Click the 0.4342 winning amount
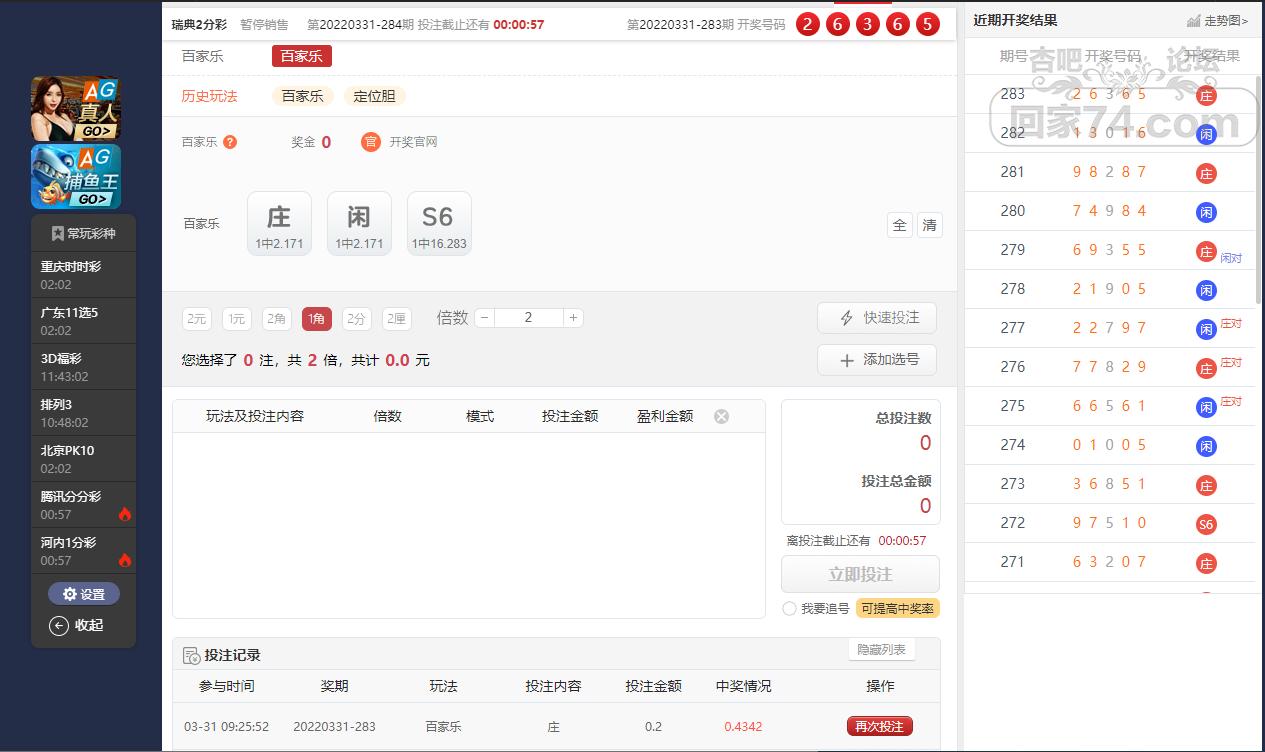The width and height of the screenshot is (1265, 752). (743, 727)
